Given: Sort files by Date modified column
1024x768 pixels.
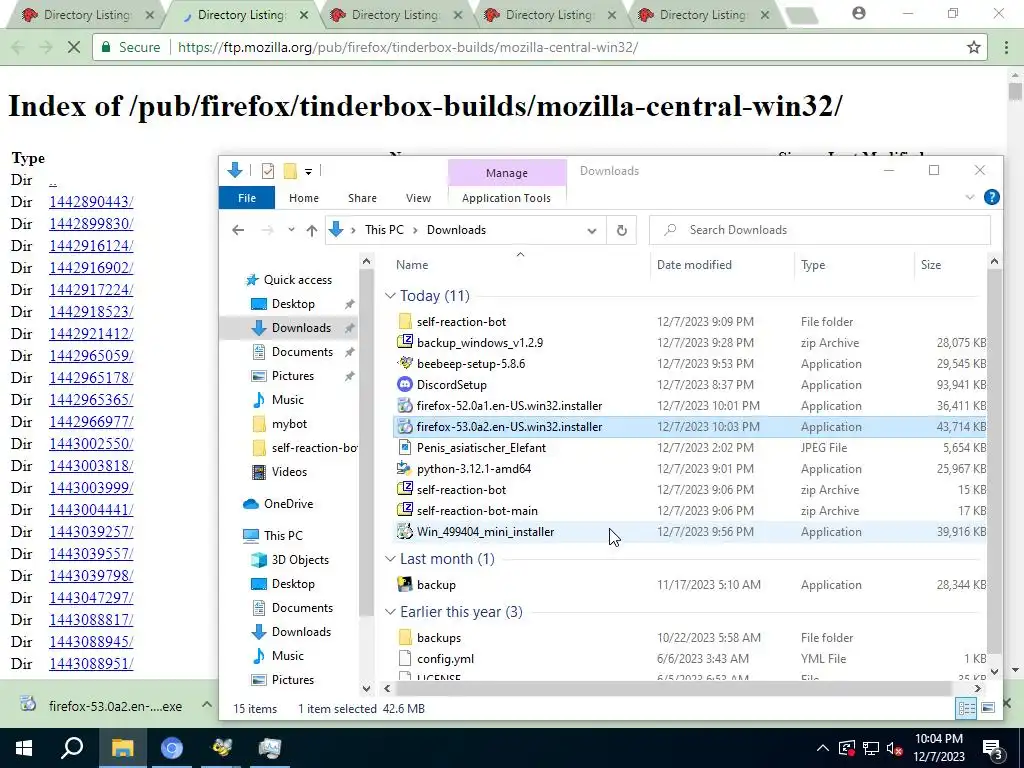Looking at the screenshot, I should [694, 264].
